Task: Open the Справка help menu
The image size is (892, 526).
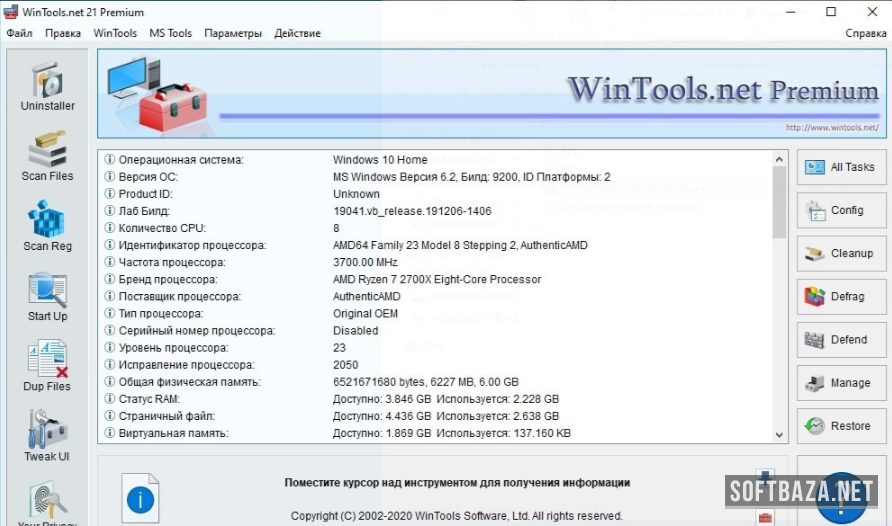Action: click(865, 33)
